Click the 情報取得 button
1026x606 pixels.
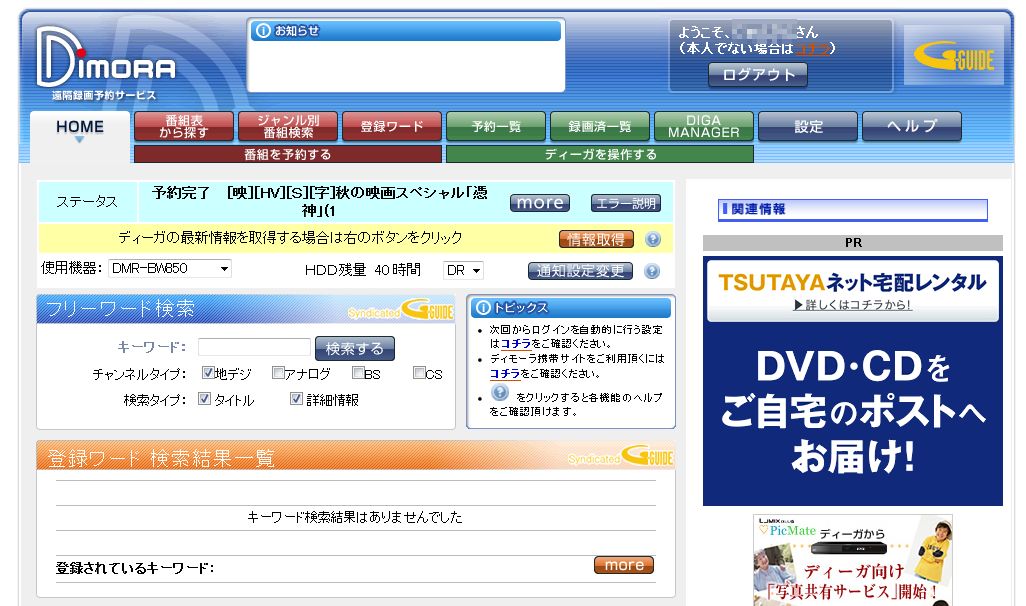(x=596, y=240)
